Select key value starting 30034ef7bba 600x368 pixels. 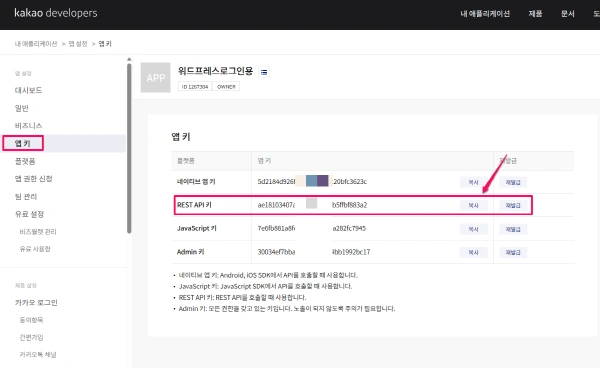(313, 252)
